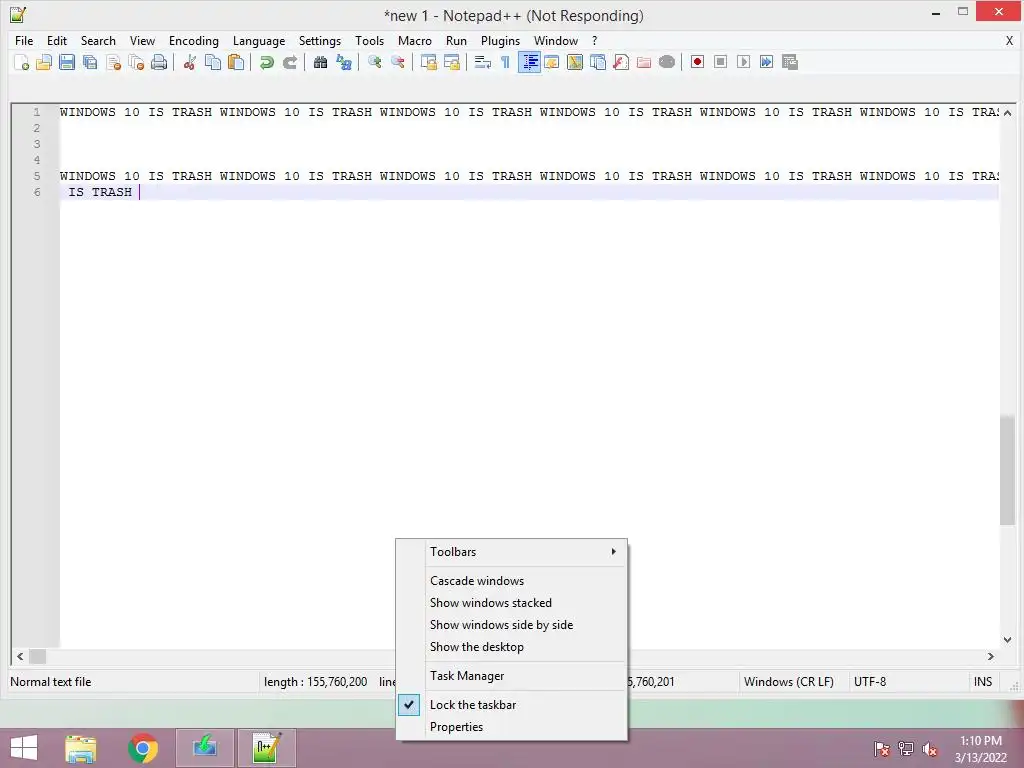Viewport: 1024px width, 768px height.
Task: Toggle the highlighted Indent Guide icon
Action: pyautogui.click(x=529, y=62)
